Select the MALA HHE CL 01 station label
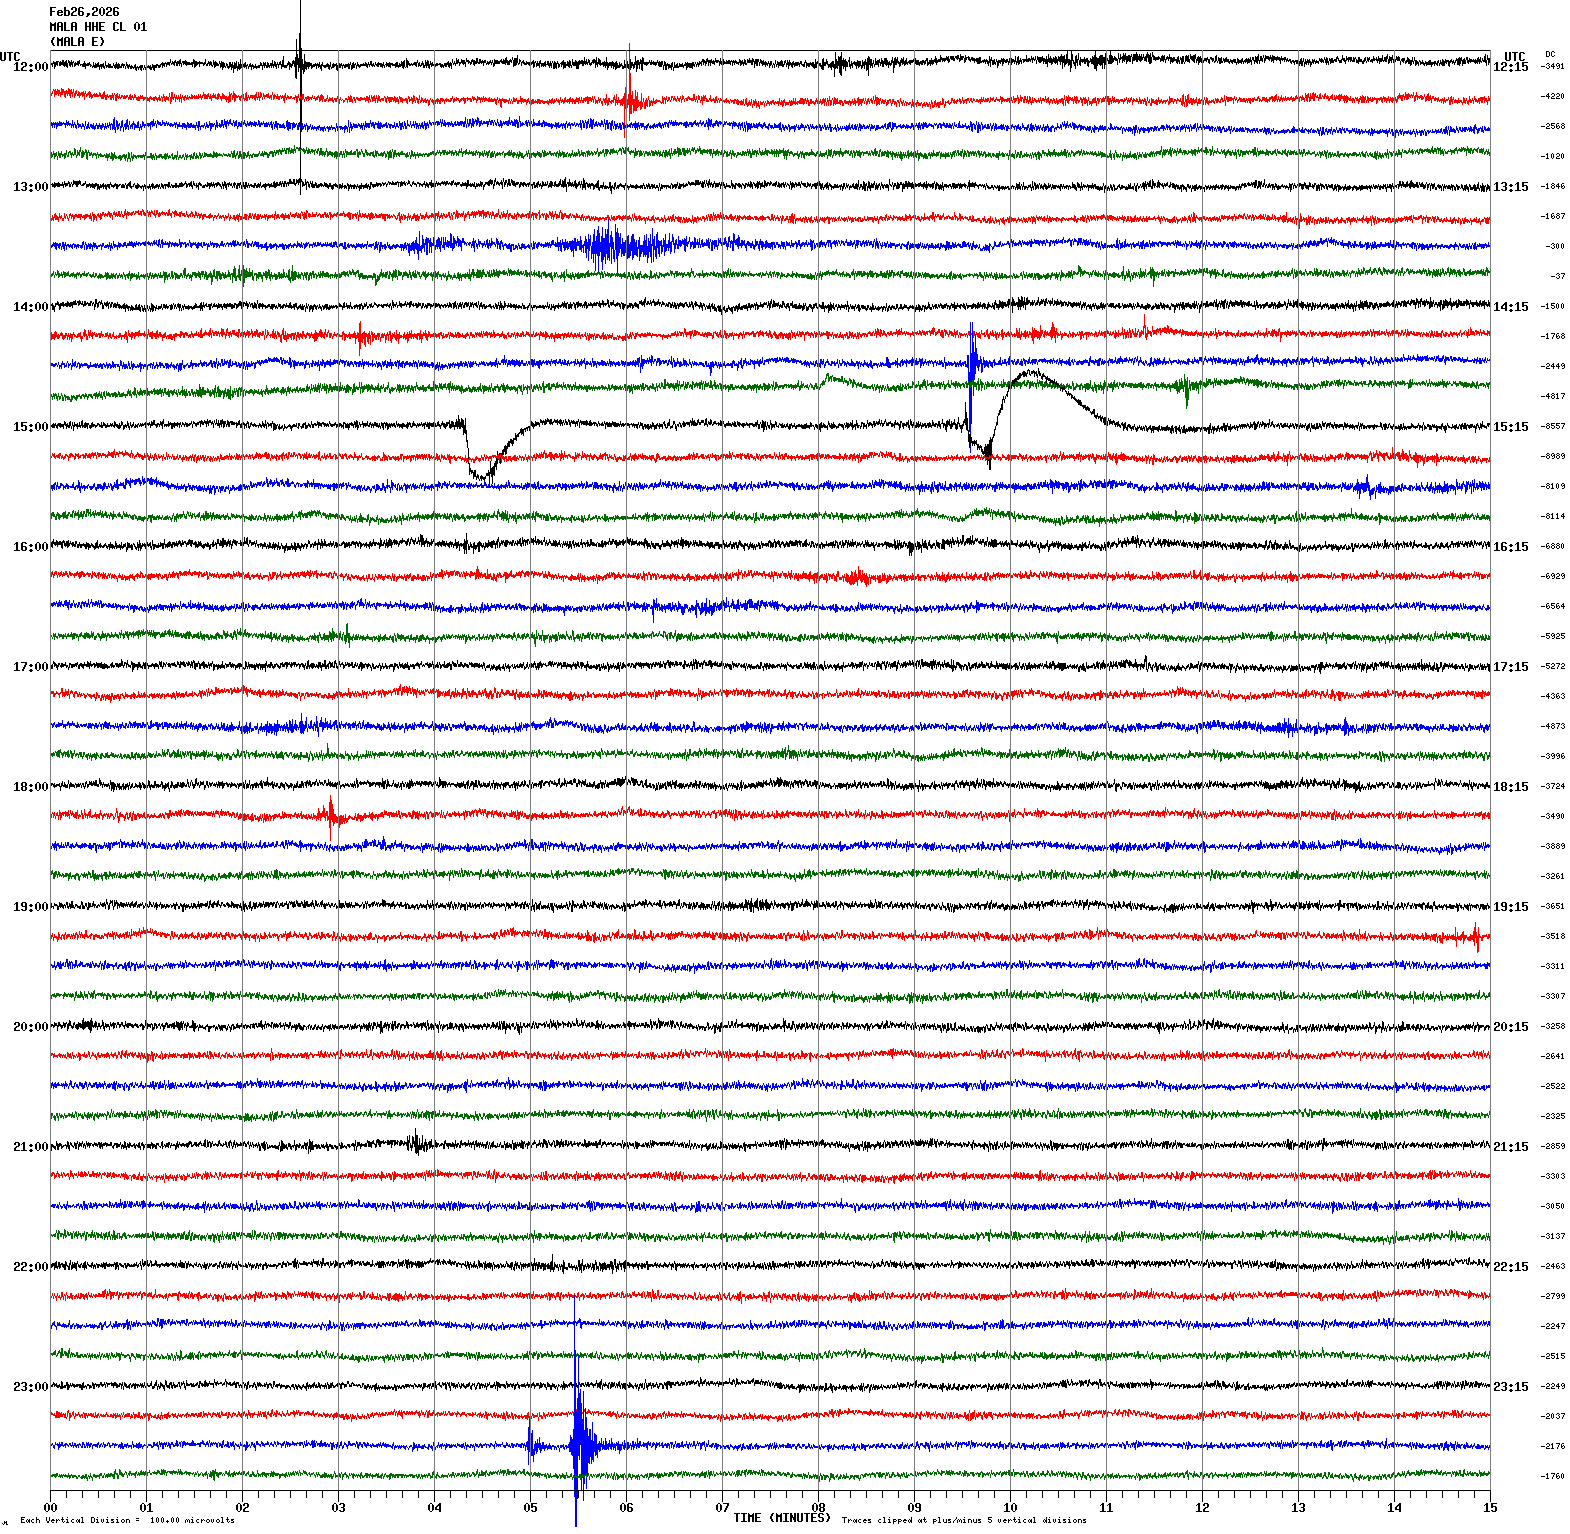The width and height of the screenshot is (1570, 1534). 98,27
